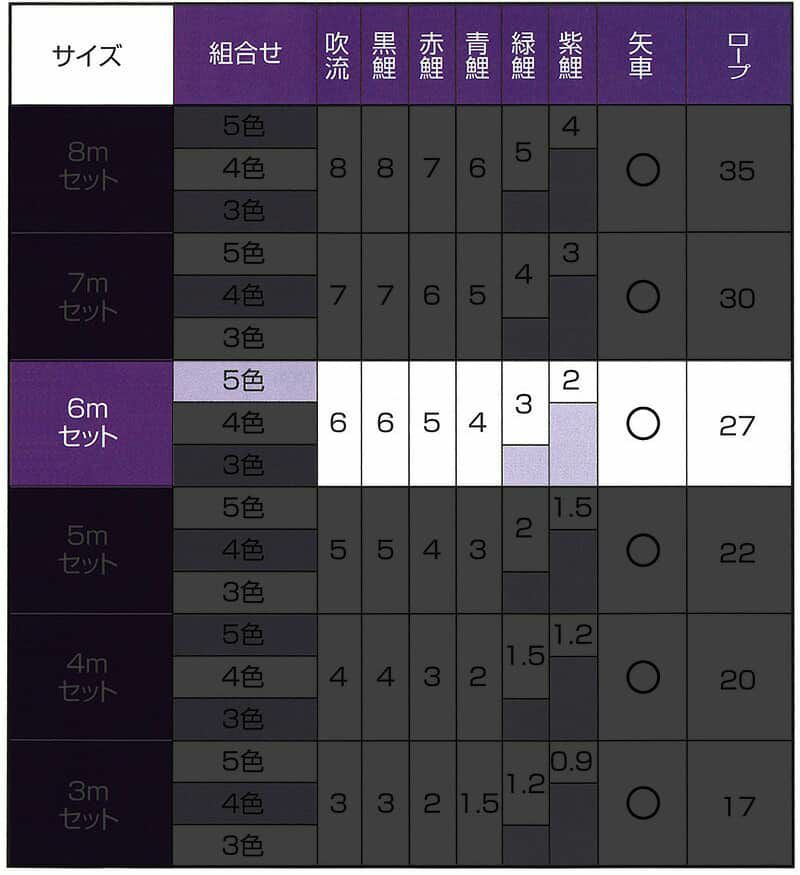Click the 0.9 value in 紫鯉 column
800x875 pixels.
572,762
